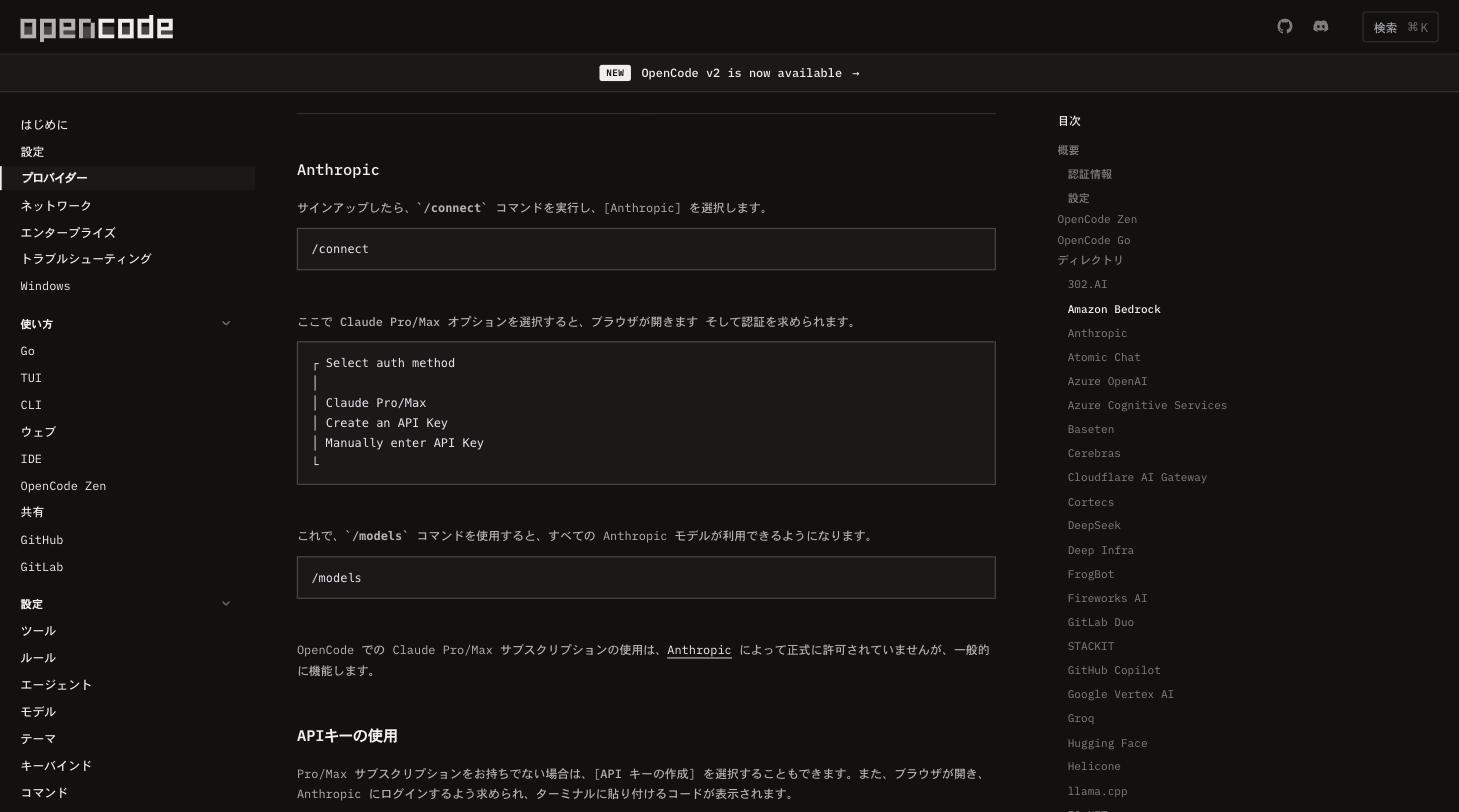The image size is (1459, 812).
Task: Jump to Atomic Chat in table of contents
Action: [1104, 357]
